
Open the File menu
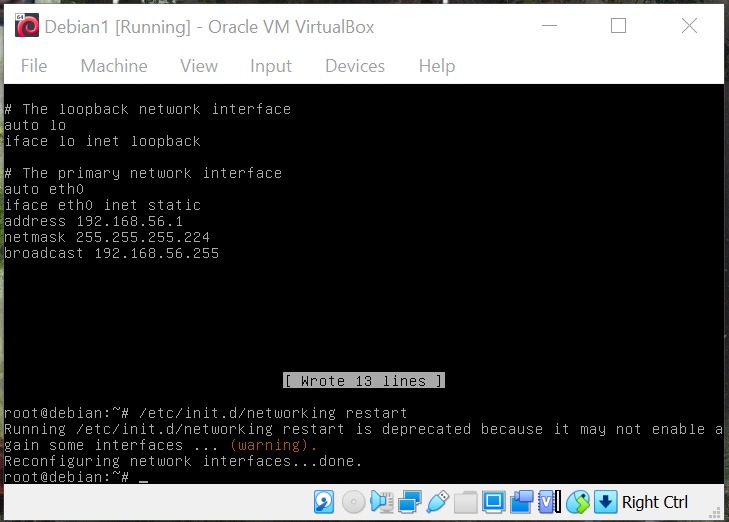[34, 66]
